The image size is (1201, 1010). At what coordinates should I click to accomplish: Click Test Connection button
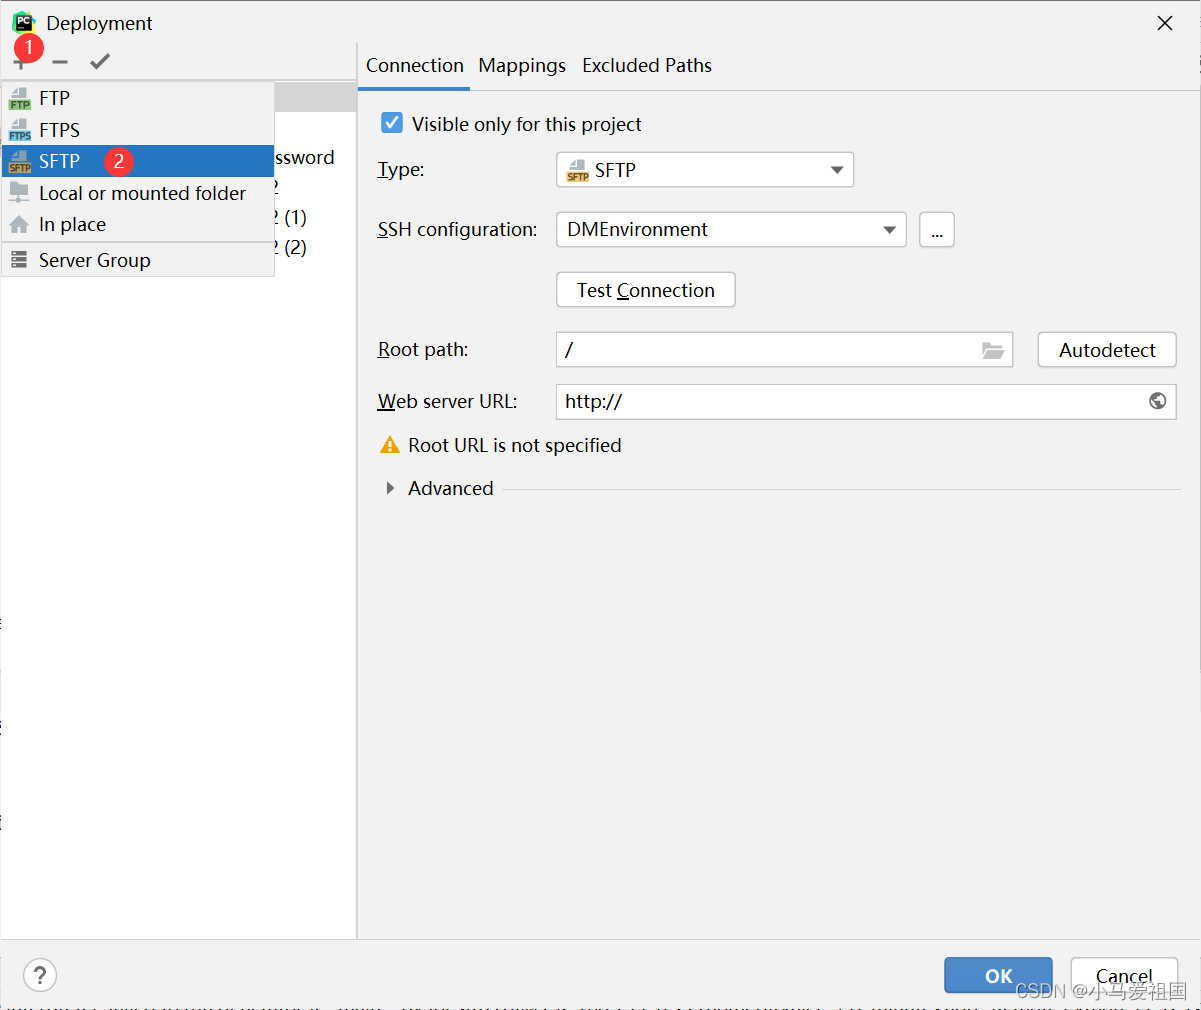[646, 290]
